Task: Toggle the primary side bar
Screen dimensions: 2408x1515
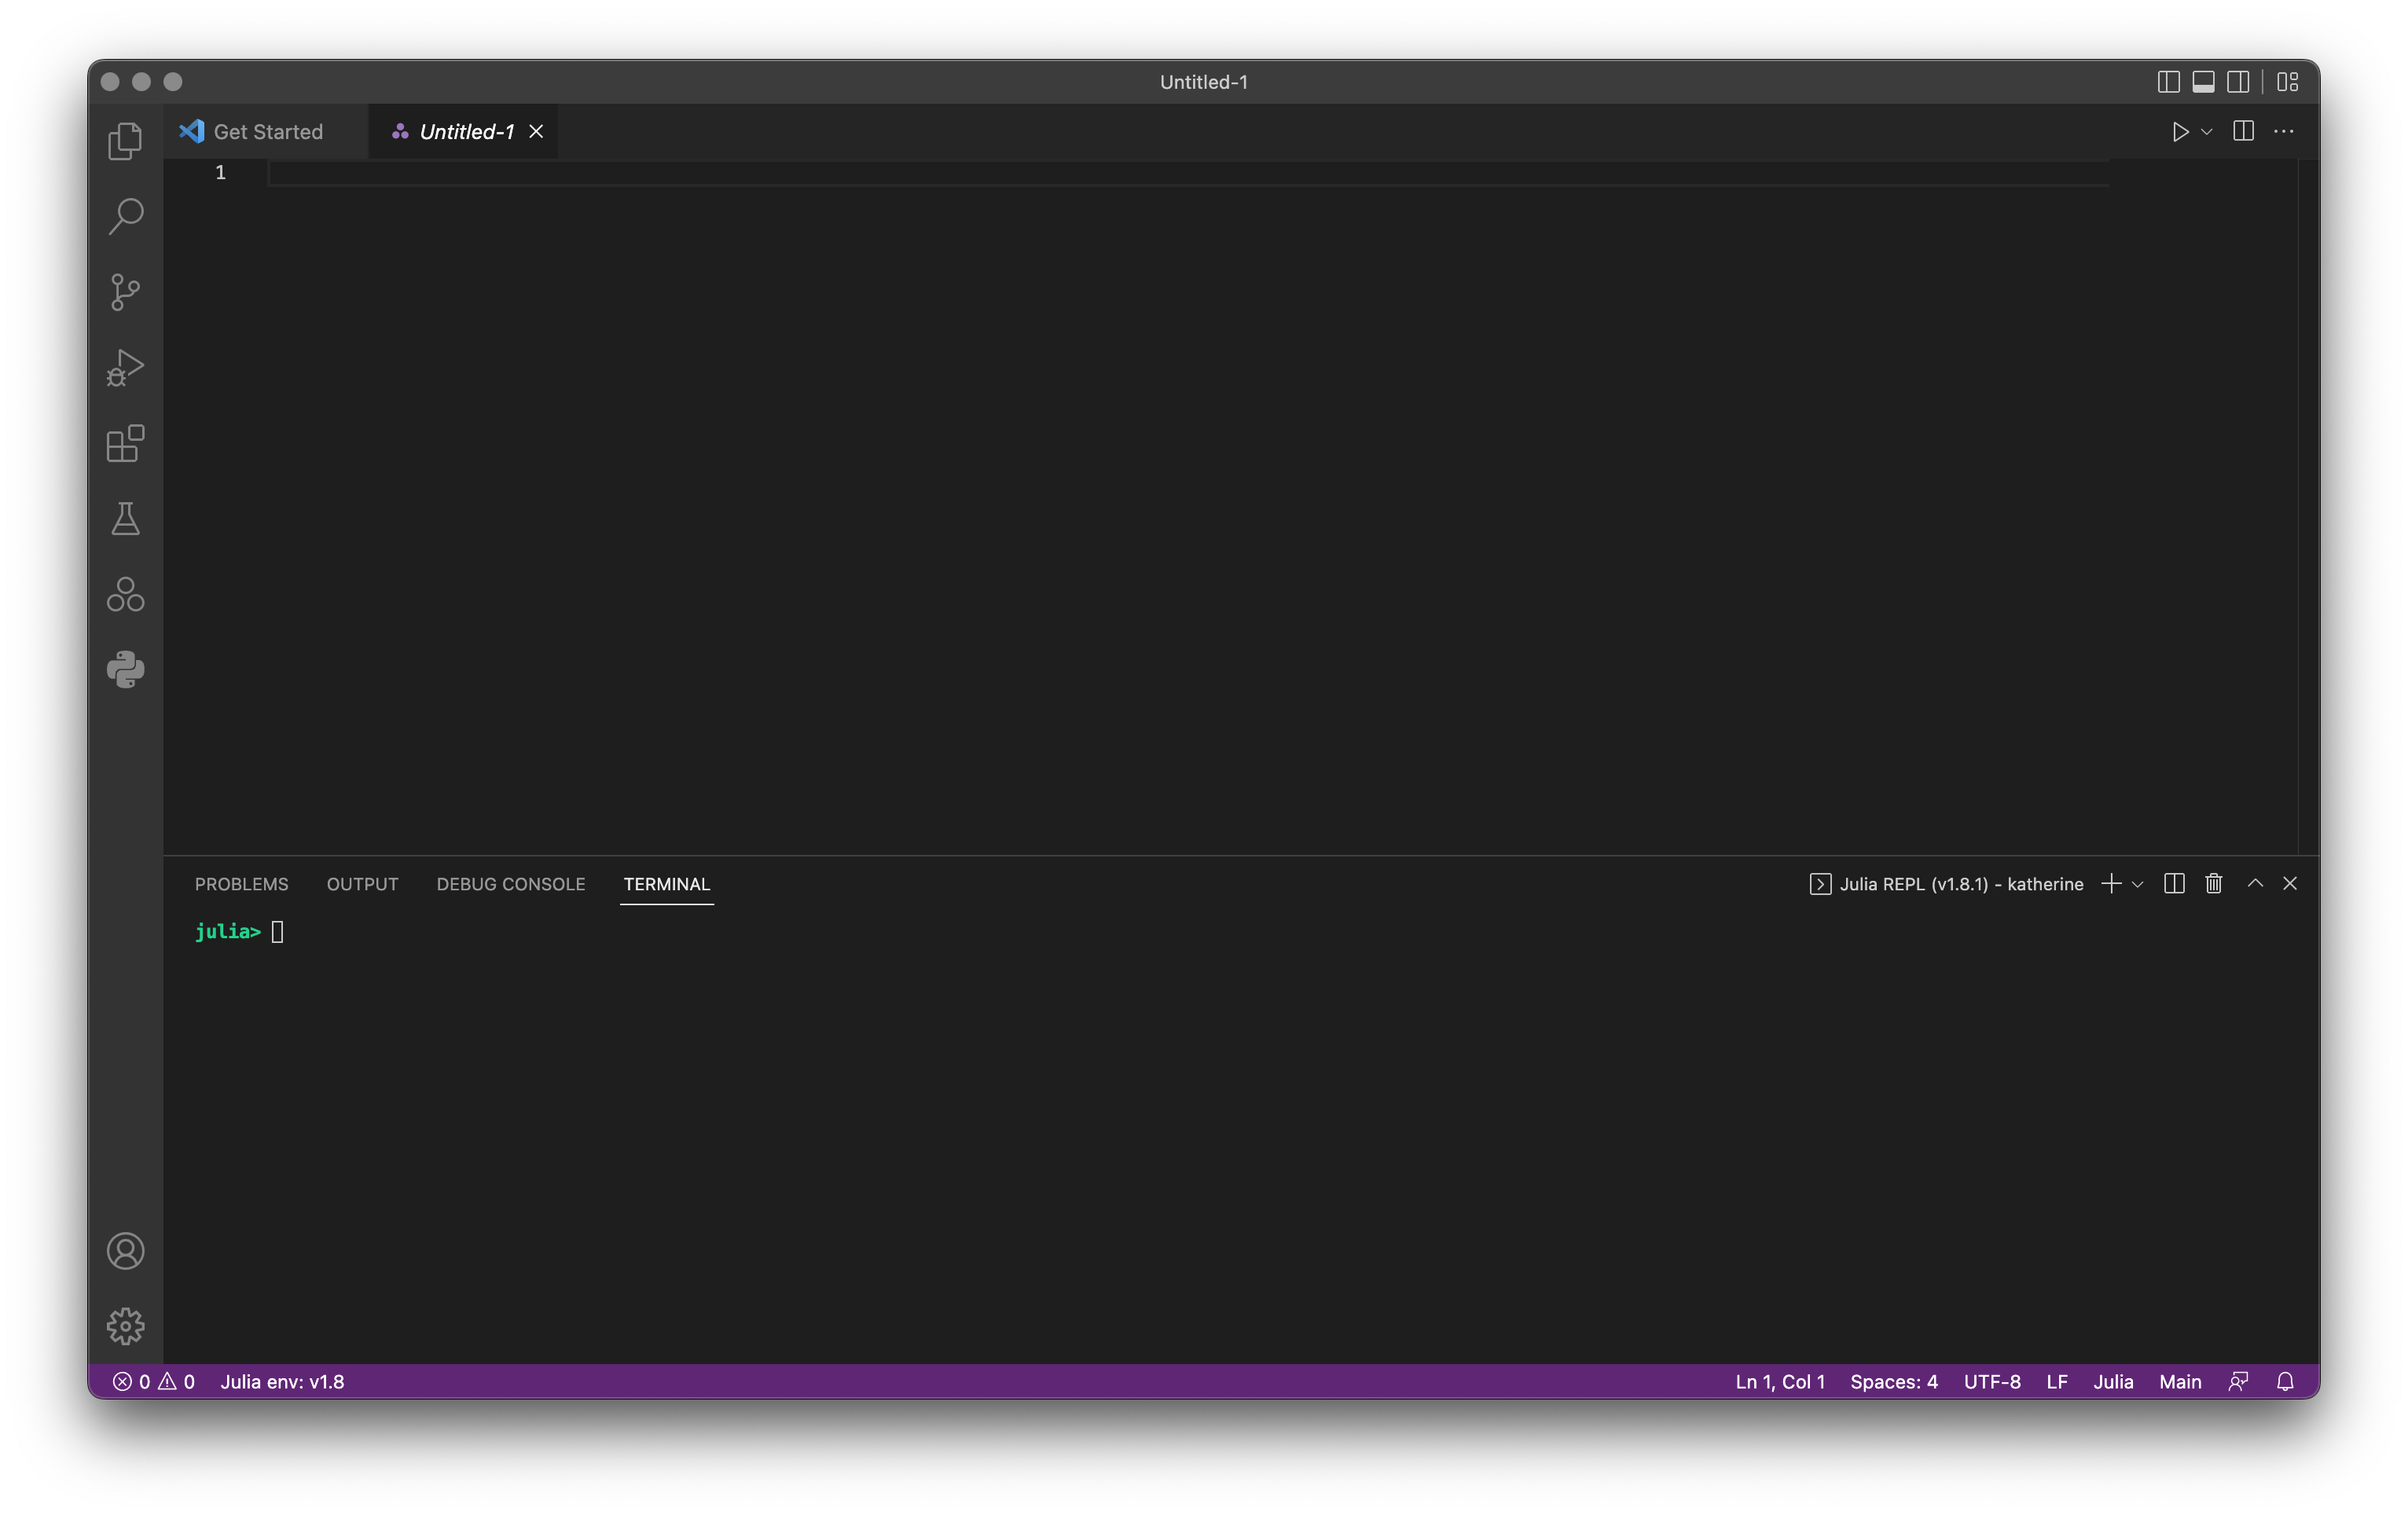Action: pyautogui.click(x=2168, y=82)
